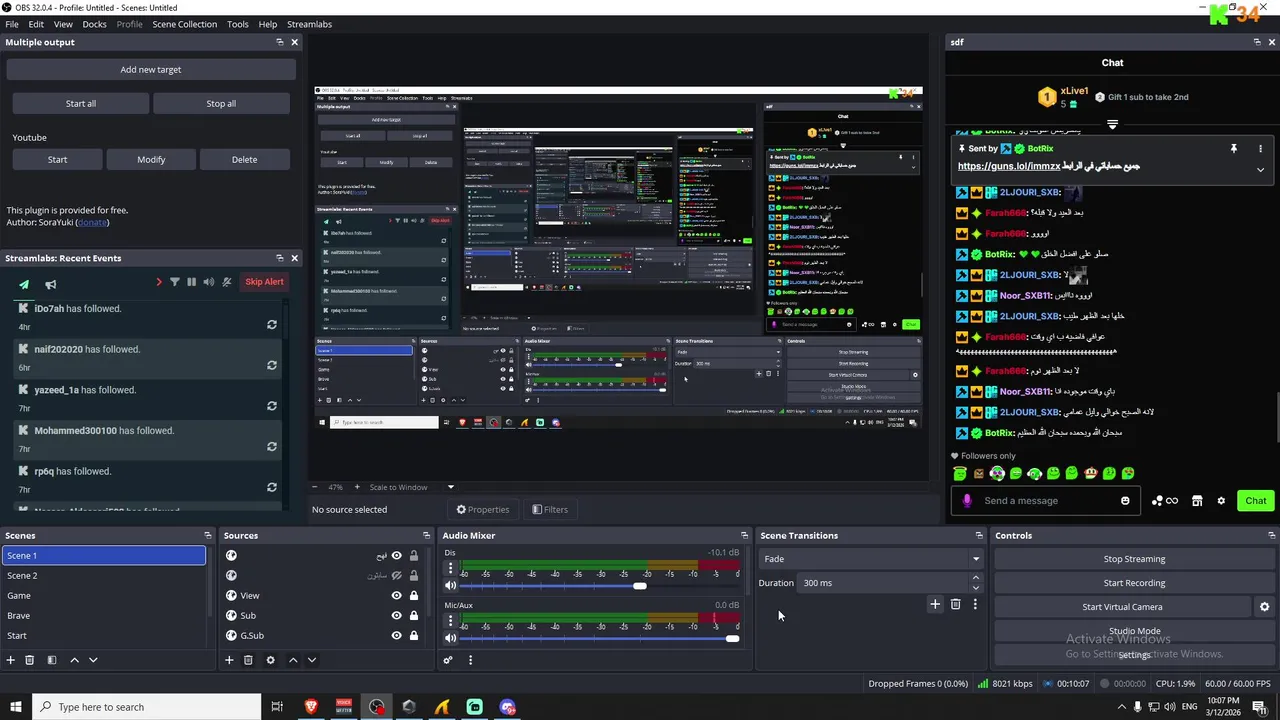Open the Streamlabs activity feed paper-plane tab
Image resolution: width=1280 pixels, height=720 pixels.
click(x=24, y=284)
